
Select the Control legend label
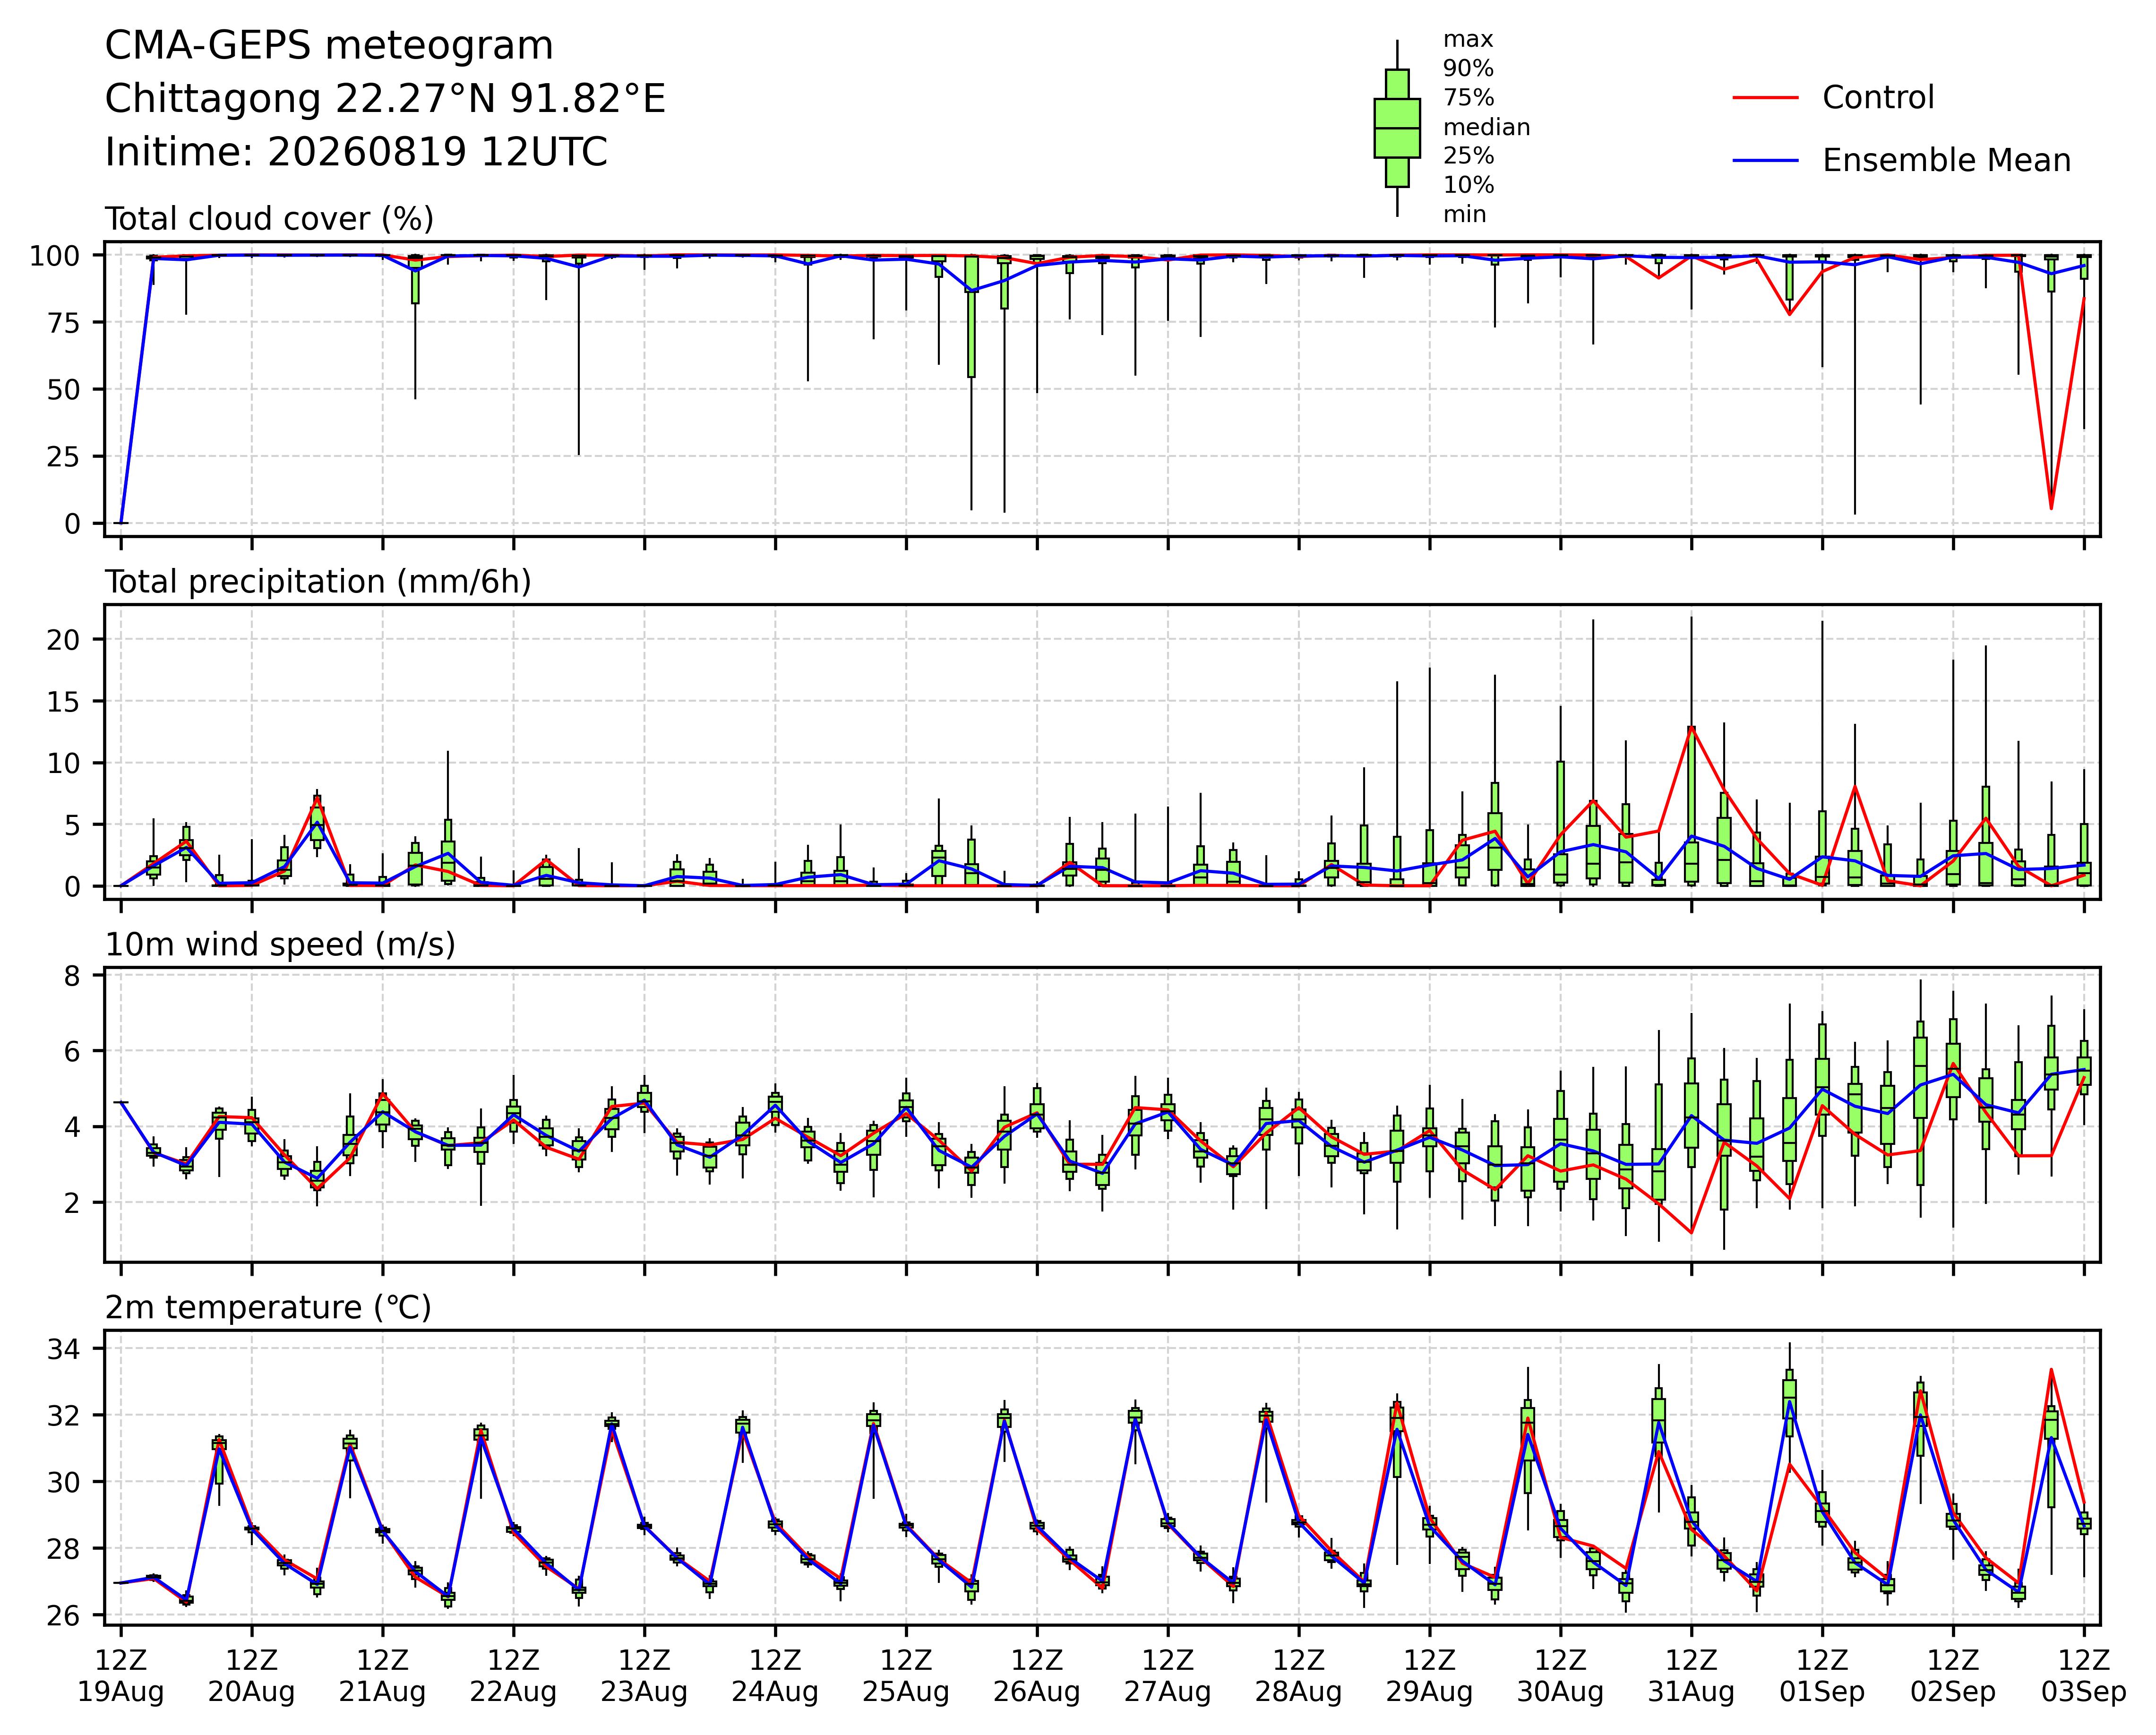click(1878, 98)
